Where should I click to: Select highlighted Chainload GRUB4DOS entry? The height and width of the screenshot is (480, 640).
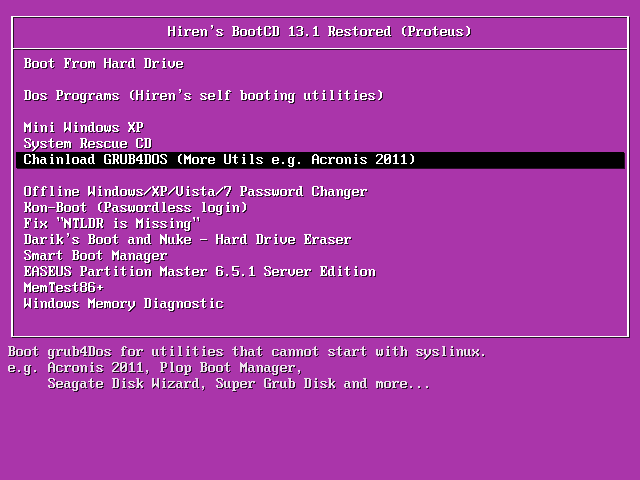pyautogui.click(x=320, y=160)
